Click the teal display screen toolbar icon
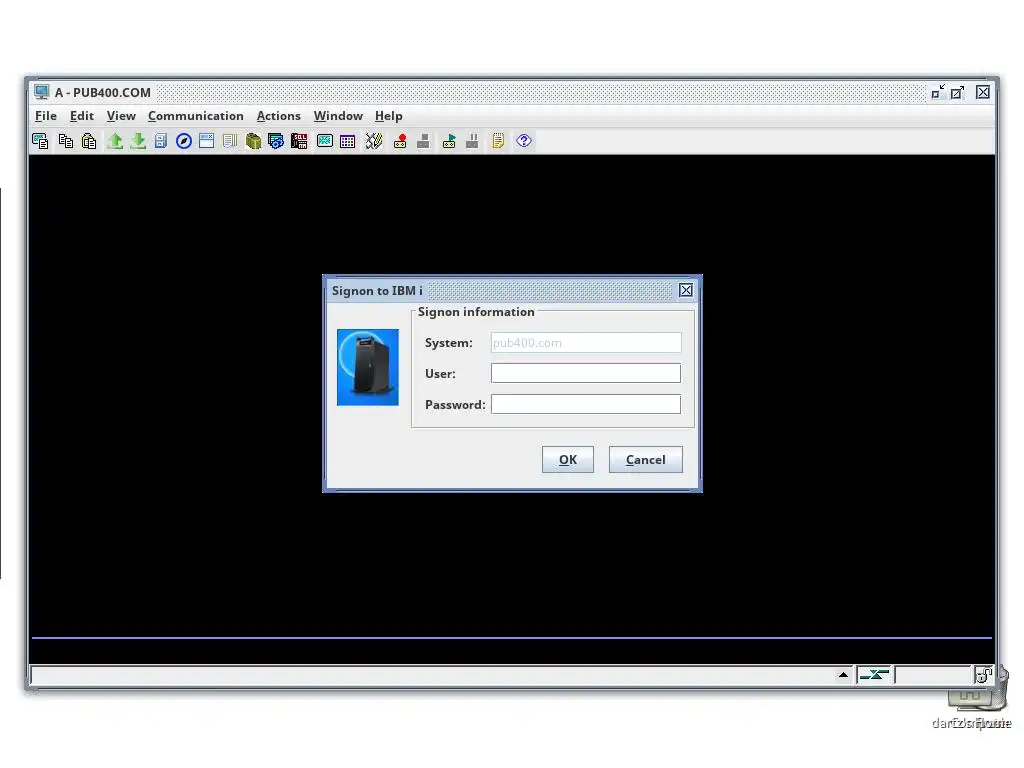Screen dimensions: 1024x768 click(x=325, y=141)
